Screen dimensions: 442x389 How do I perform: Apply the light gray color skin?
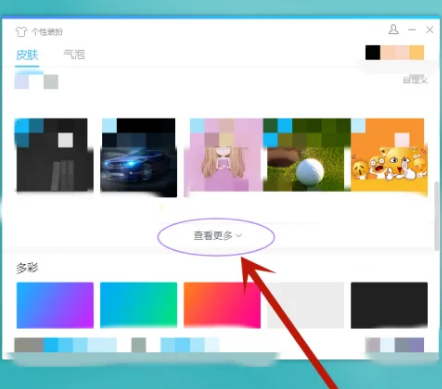point(306,305)
